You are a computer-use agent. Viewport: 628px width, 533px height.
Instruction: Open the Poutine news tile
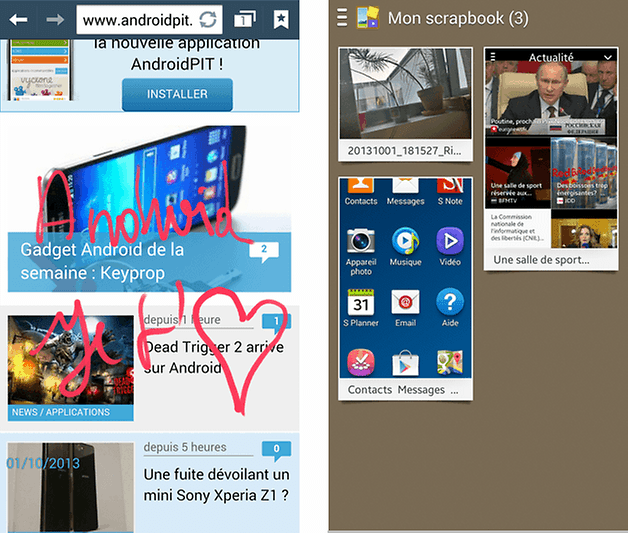[x=551, y=99]
